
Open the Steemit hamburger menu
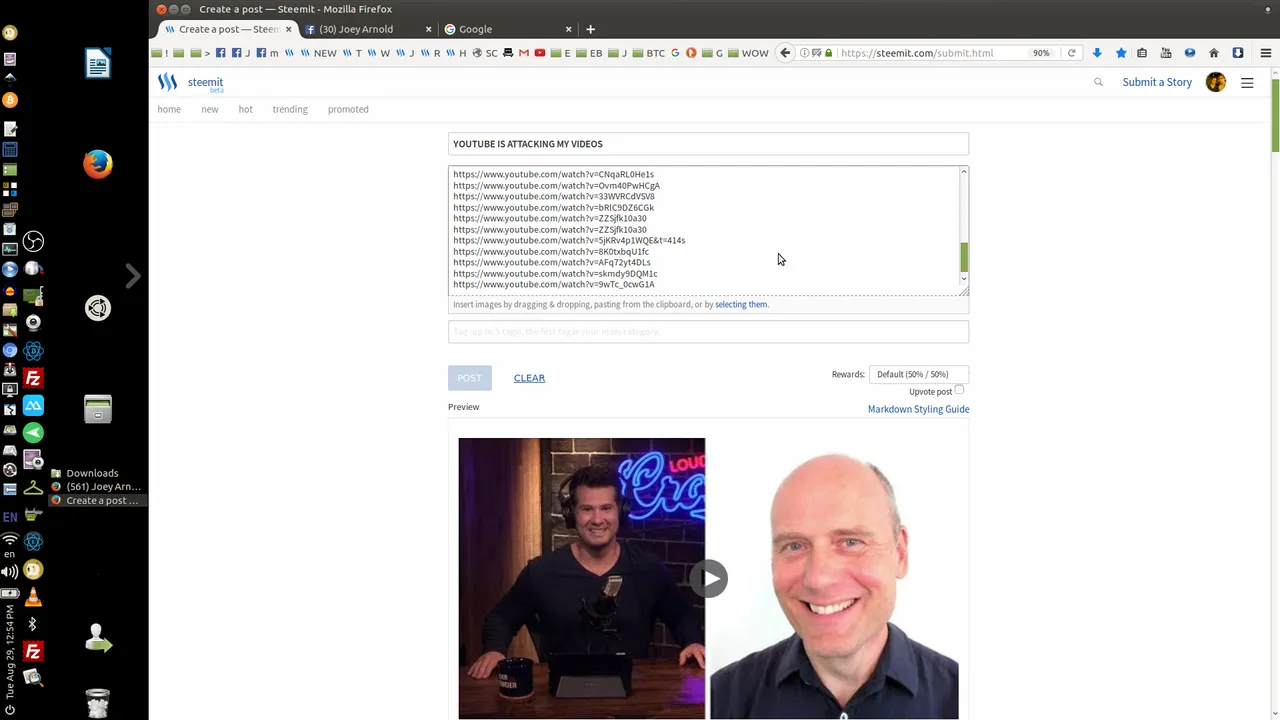click(x=1247, y=83)
